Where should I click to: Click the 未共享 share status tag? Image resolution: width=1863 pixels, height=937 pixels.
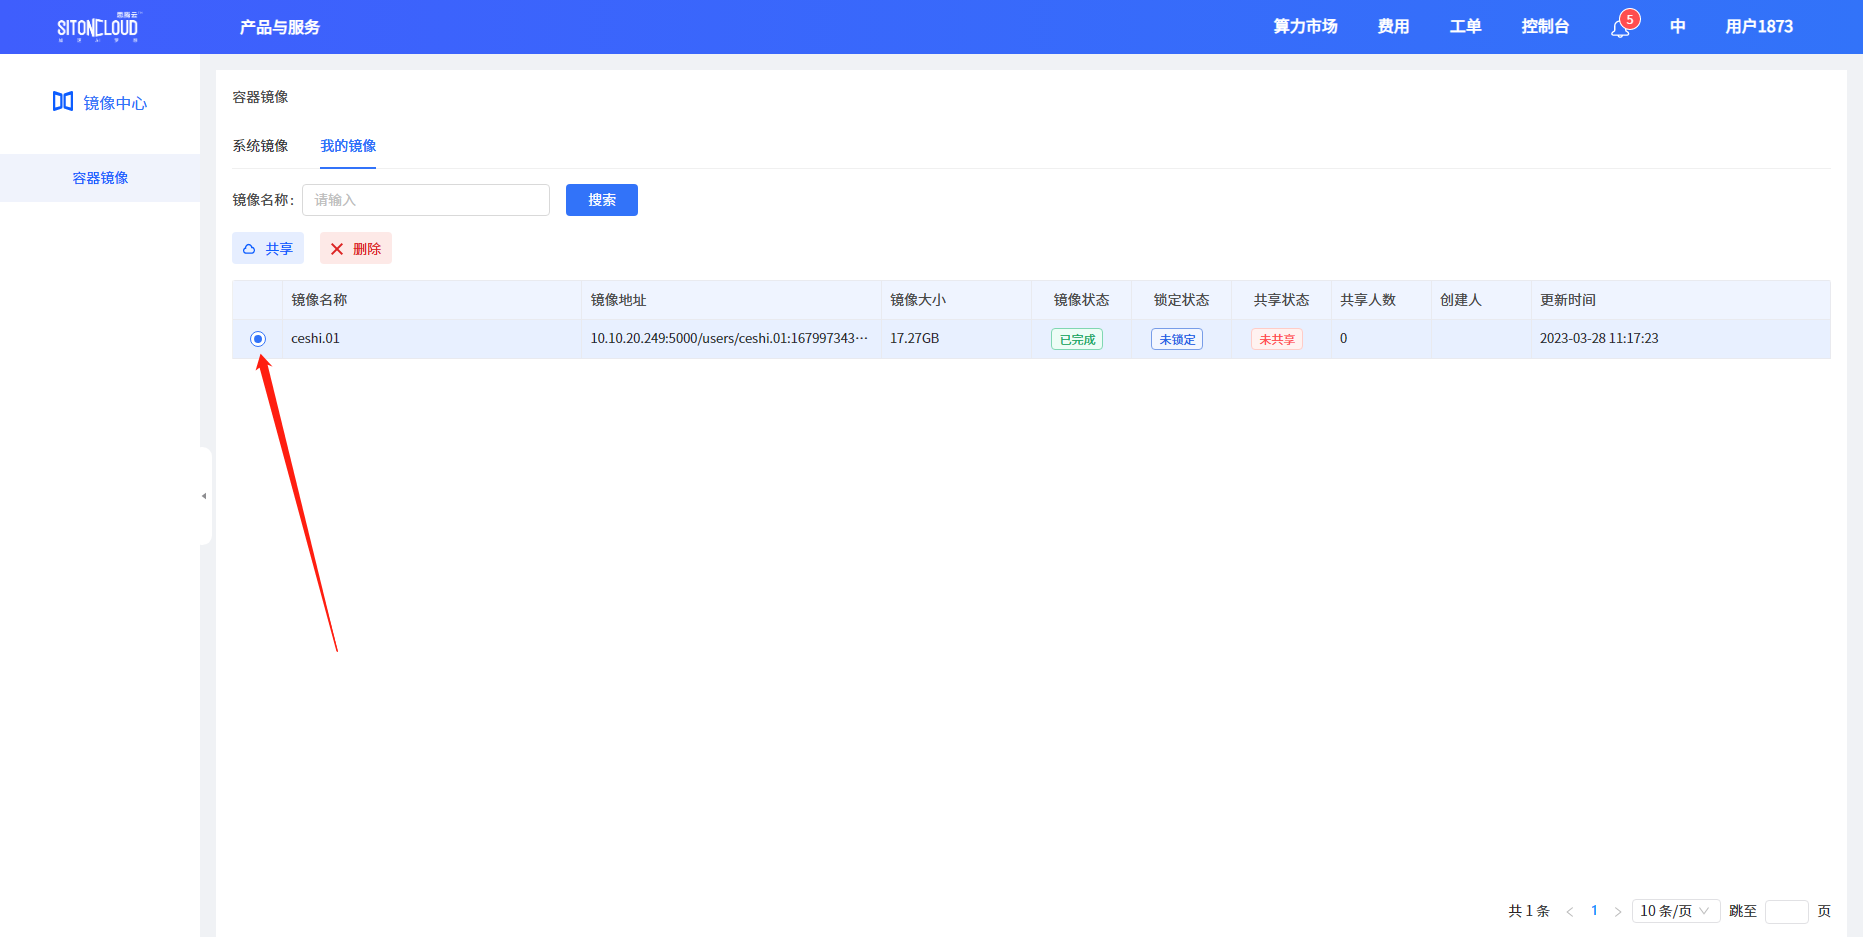pyautogui.click(x=1277, y=340)
